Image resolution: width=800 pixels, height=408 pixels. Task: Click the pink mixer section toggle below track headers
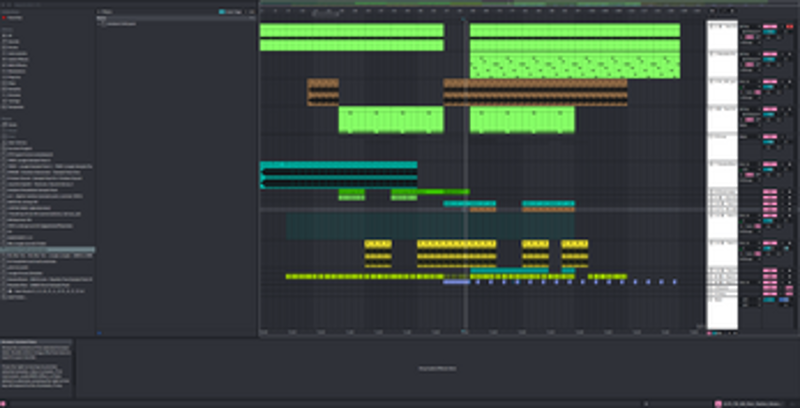click(x=709, y=333)
